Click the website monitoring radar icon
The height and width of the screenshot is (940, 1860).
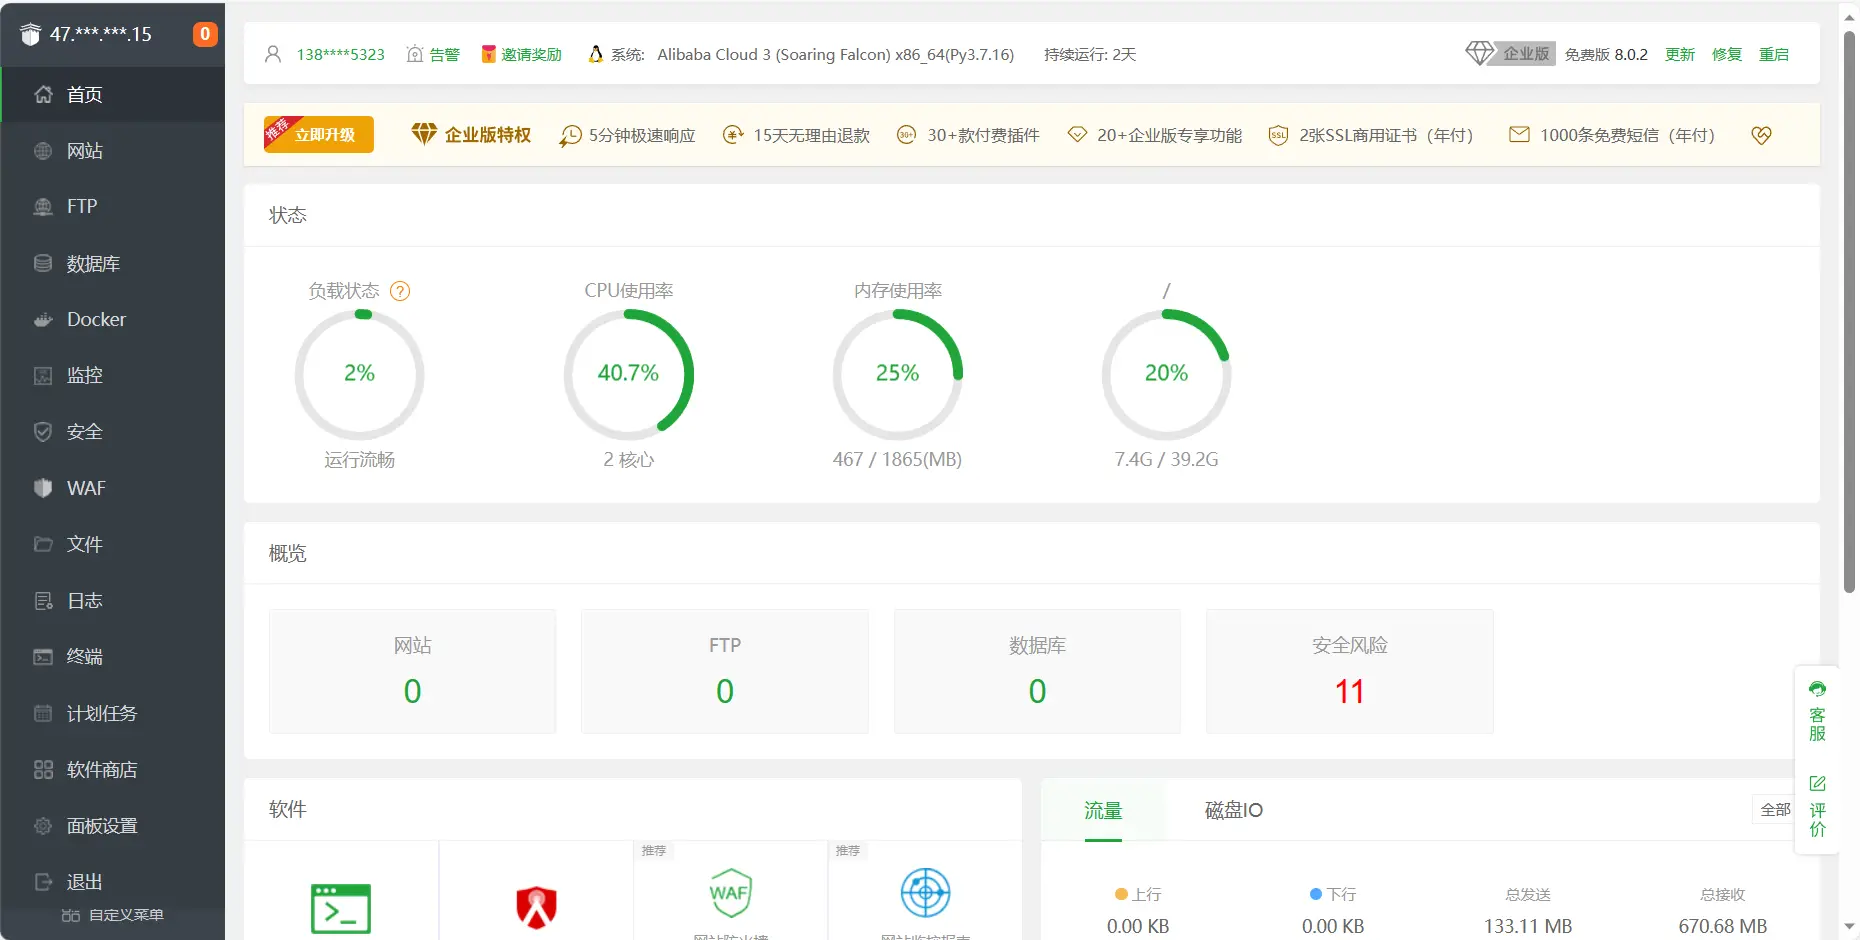point(925,893)
